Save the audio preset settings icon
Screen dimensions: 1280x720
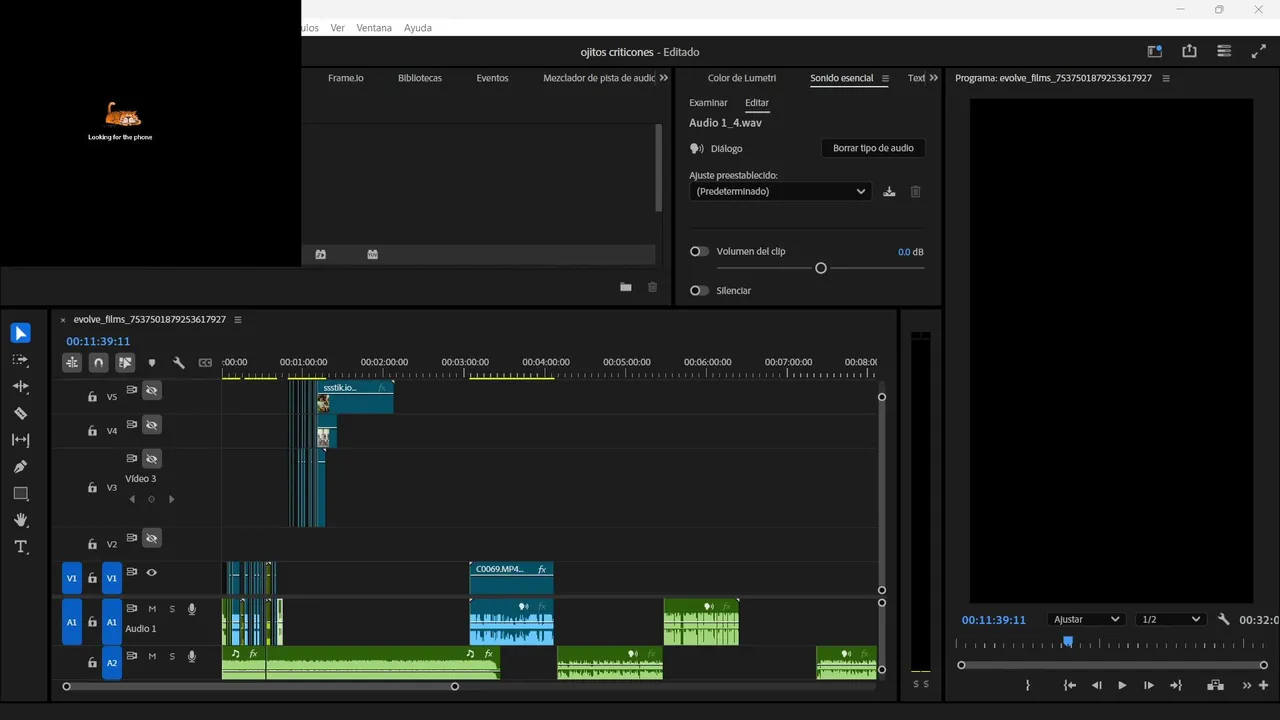[889, 192]
